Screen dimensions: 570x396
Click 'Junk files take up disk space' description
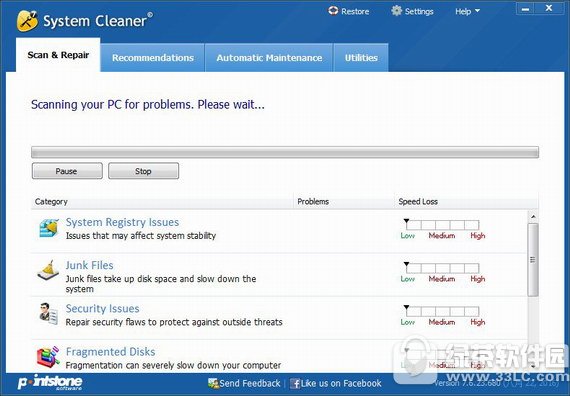pyautogui.click(x=161, y=284)
